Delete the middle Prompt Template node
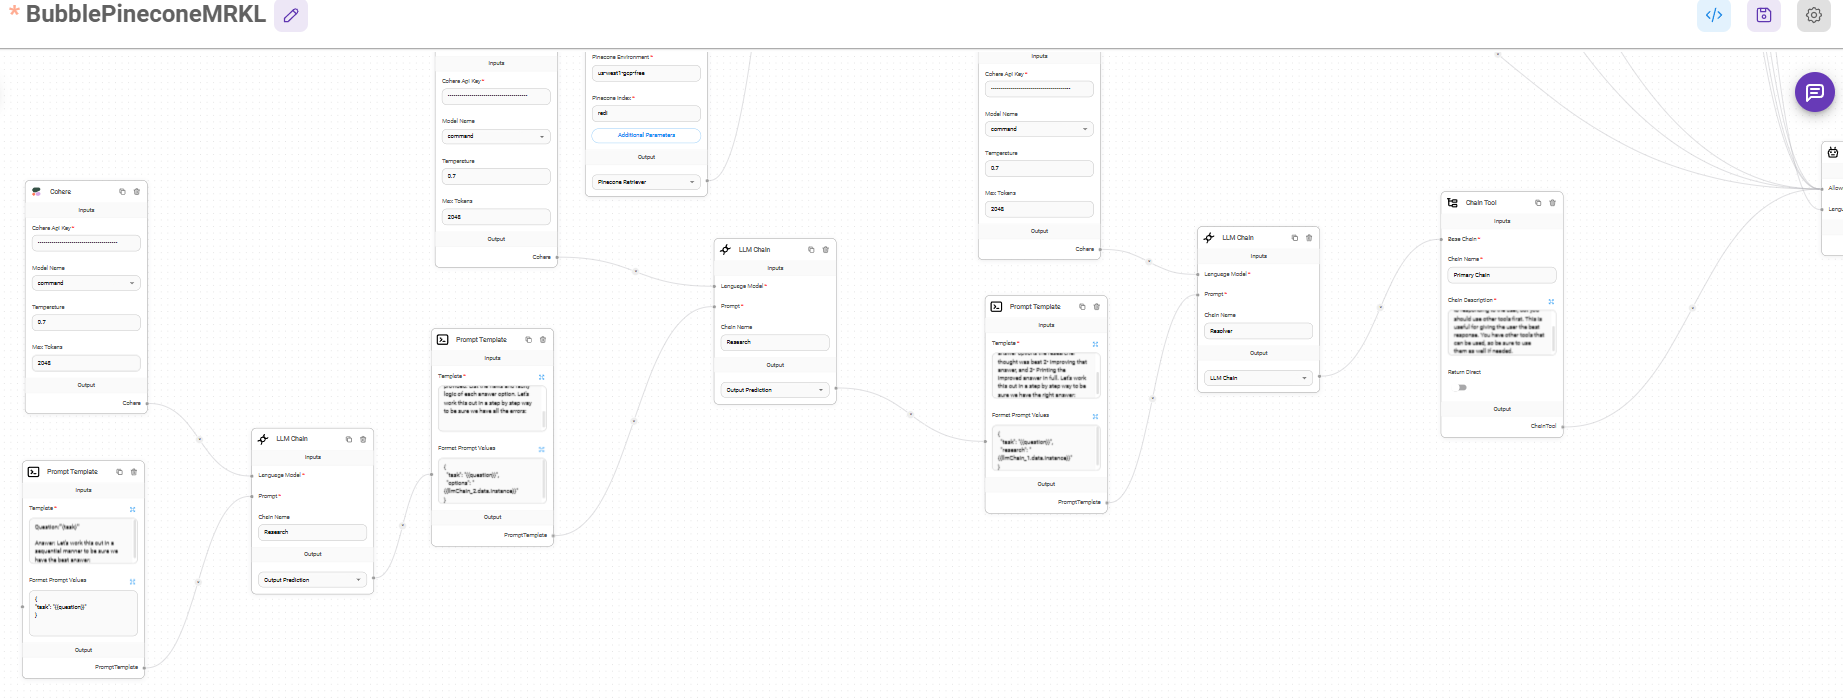Image resolution: width=1843 pixels, height=699 pixels. point(543,340)
